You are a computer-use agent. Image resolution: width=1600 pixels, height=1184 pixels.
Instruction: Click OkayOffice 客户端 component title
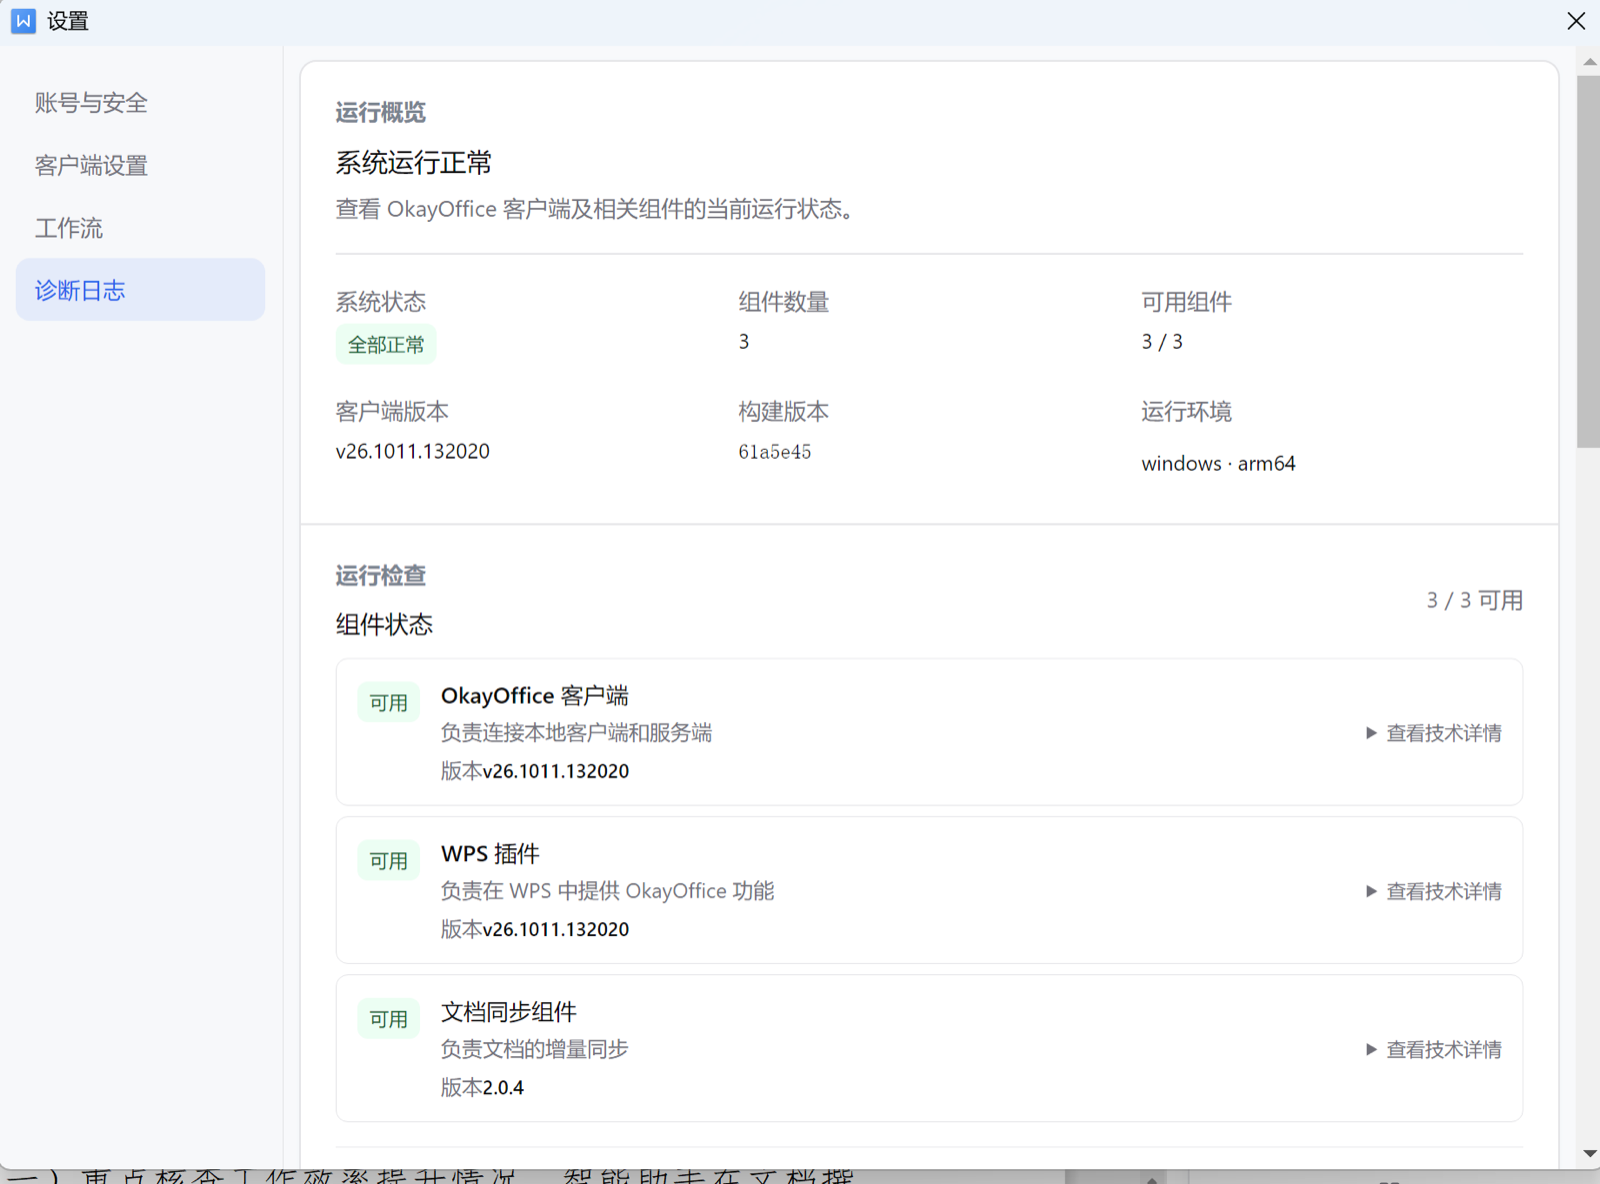point(535,696)
